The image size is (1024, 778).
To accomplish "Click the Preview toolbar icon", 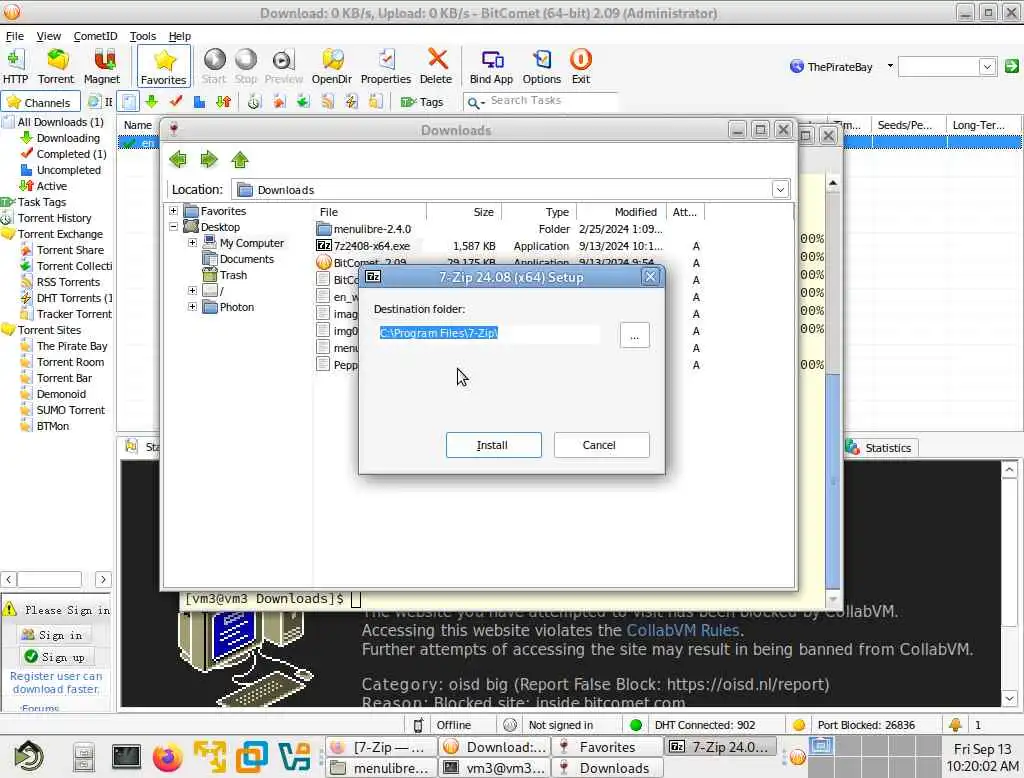I will tap(283, 67).
